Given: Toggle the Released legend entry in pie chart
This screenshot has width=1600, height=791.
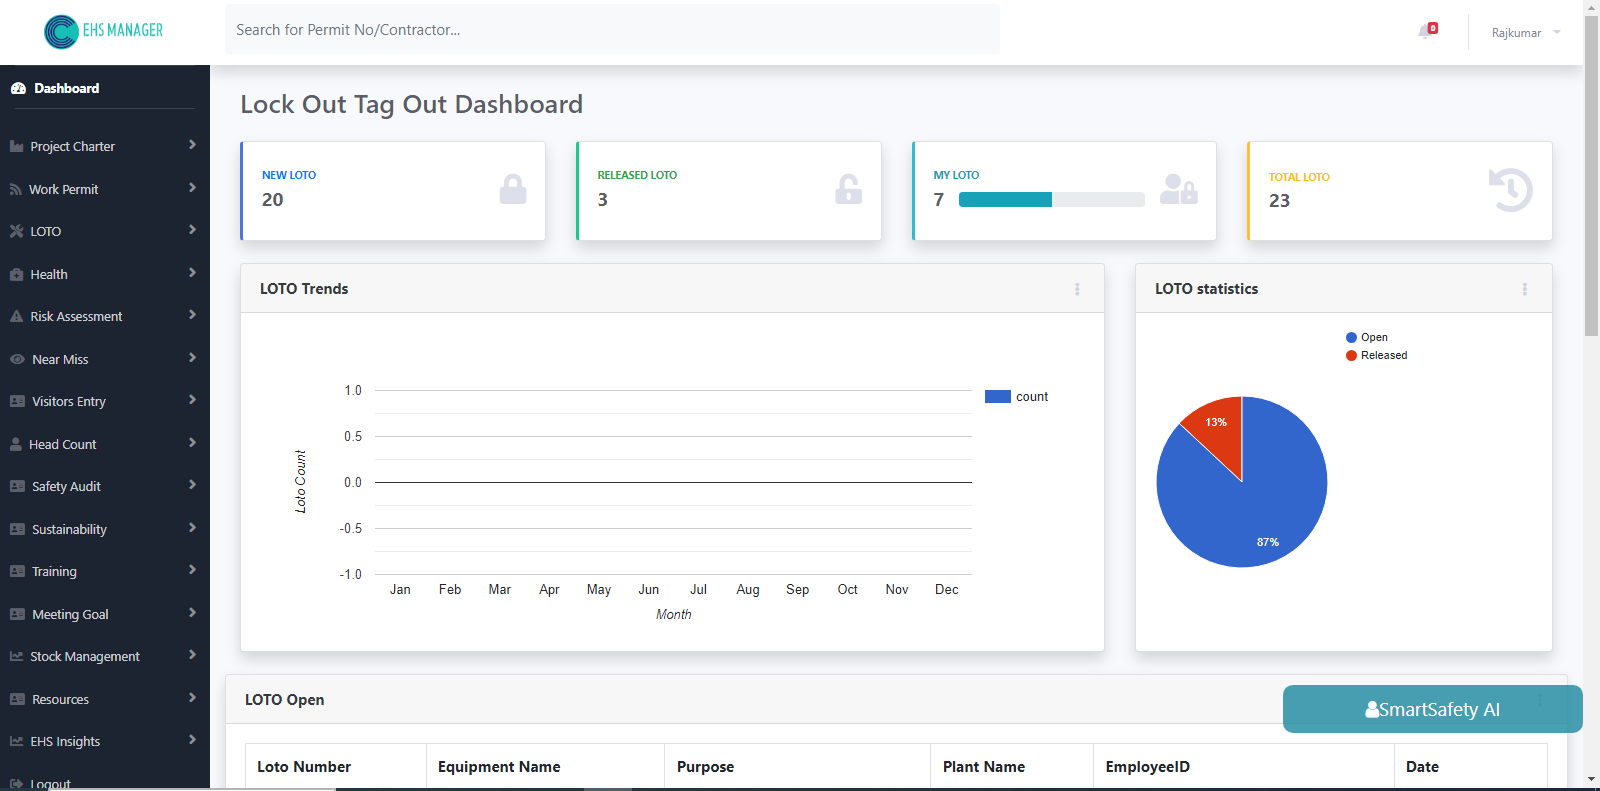Looking at the screenshot, I should 1377,356.
